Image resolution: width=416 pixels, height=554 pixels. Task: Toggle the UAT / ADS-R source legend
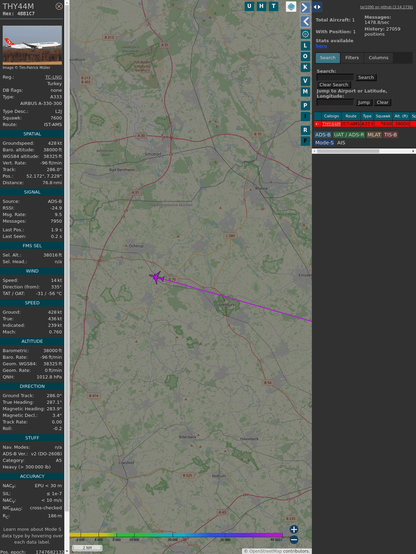(349, 135)
